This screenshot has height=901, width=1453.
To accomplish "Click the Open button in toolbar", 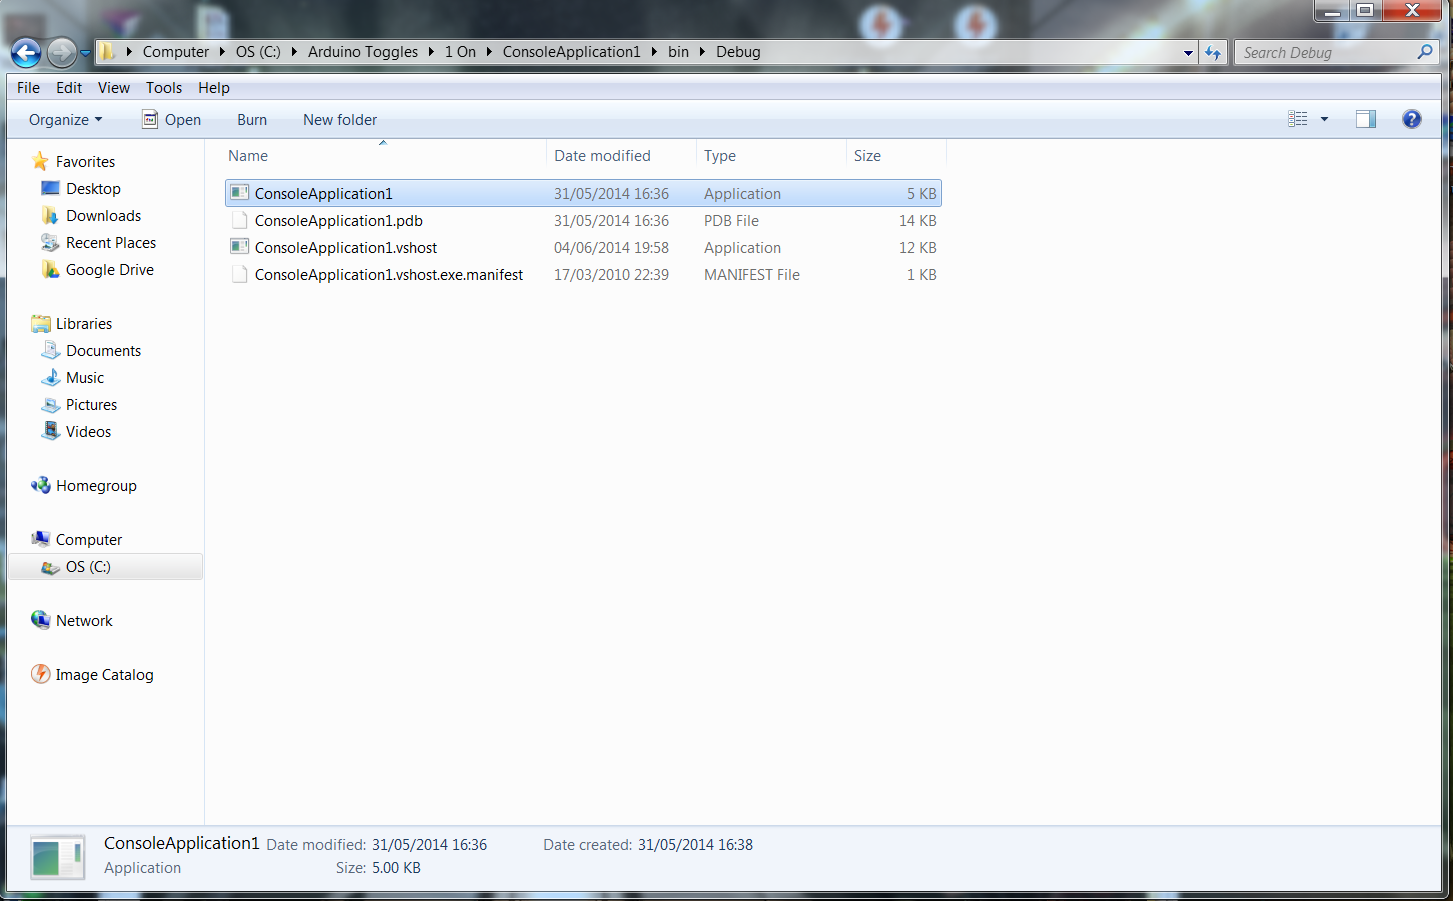I will coord(172,119).
